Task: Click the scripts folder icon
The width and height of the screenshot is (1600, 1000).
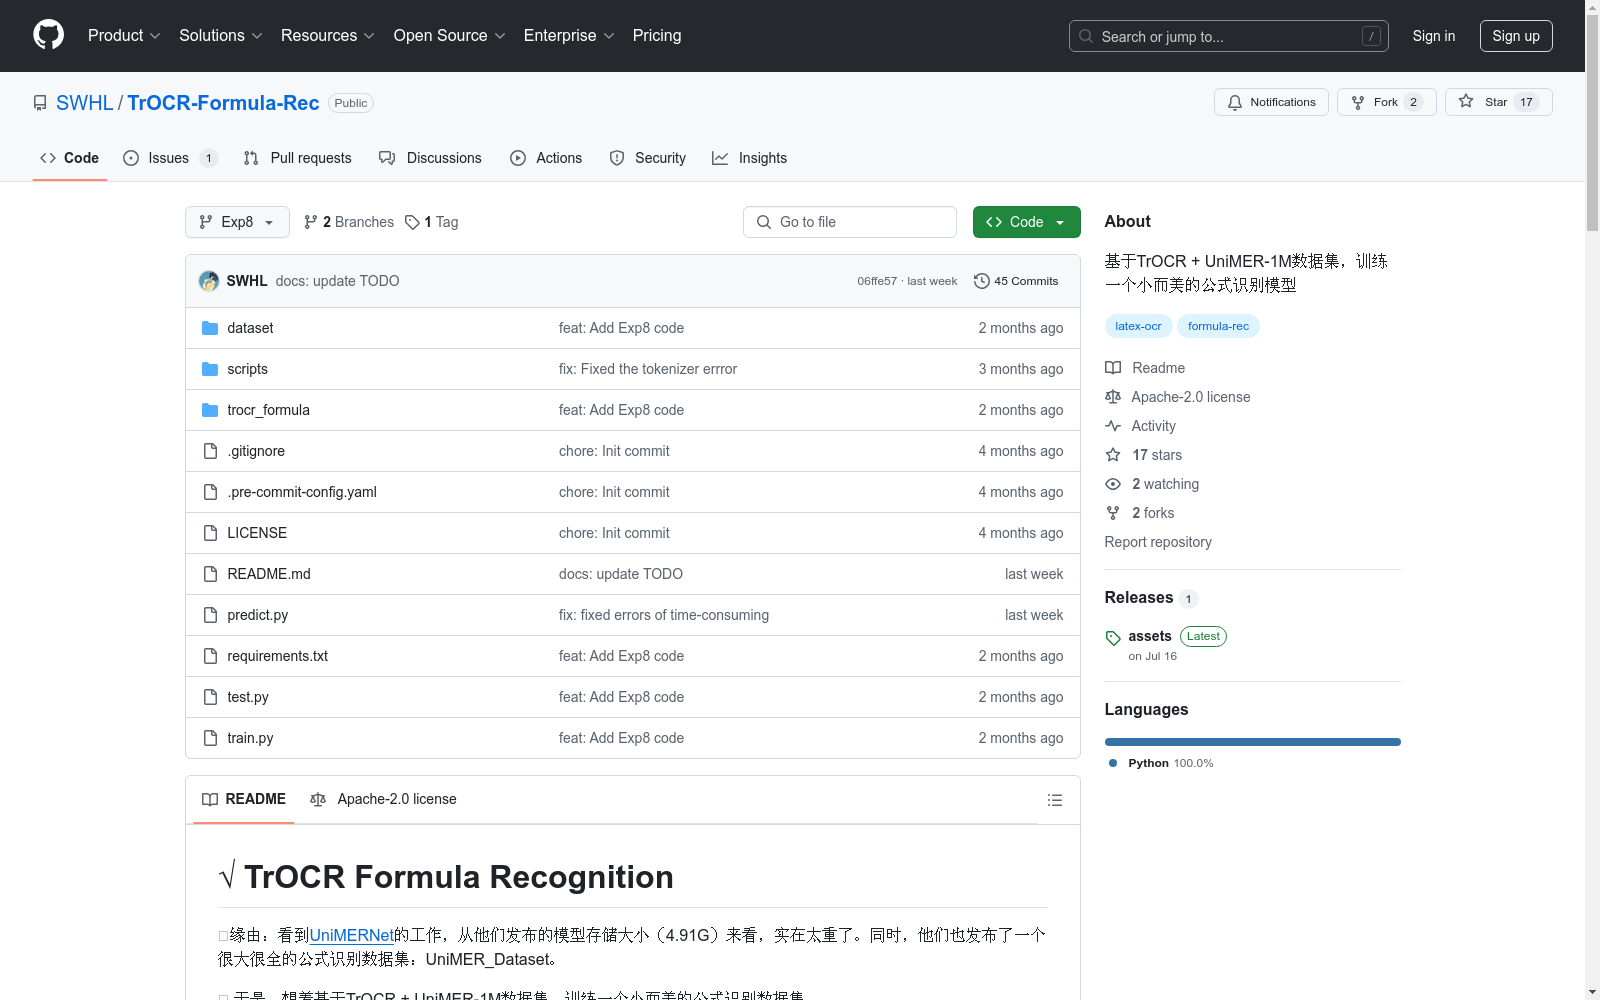Action: tap(210, 369)
